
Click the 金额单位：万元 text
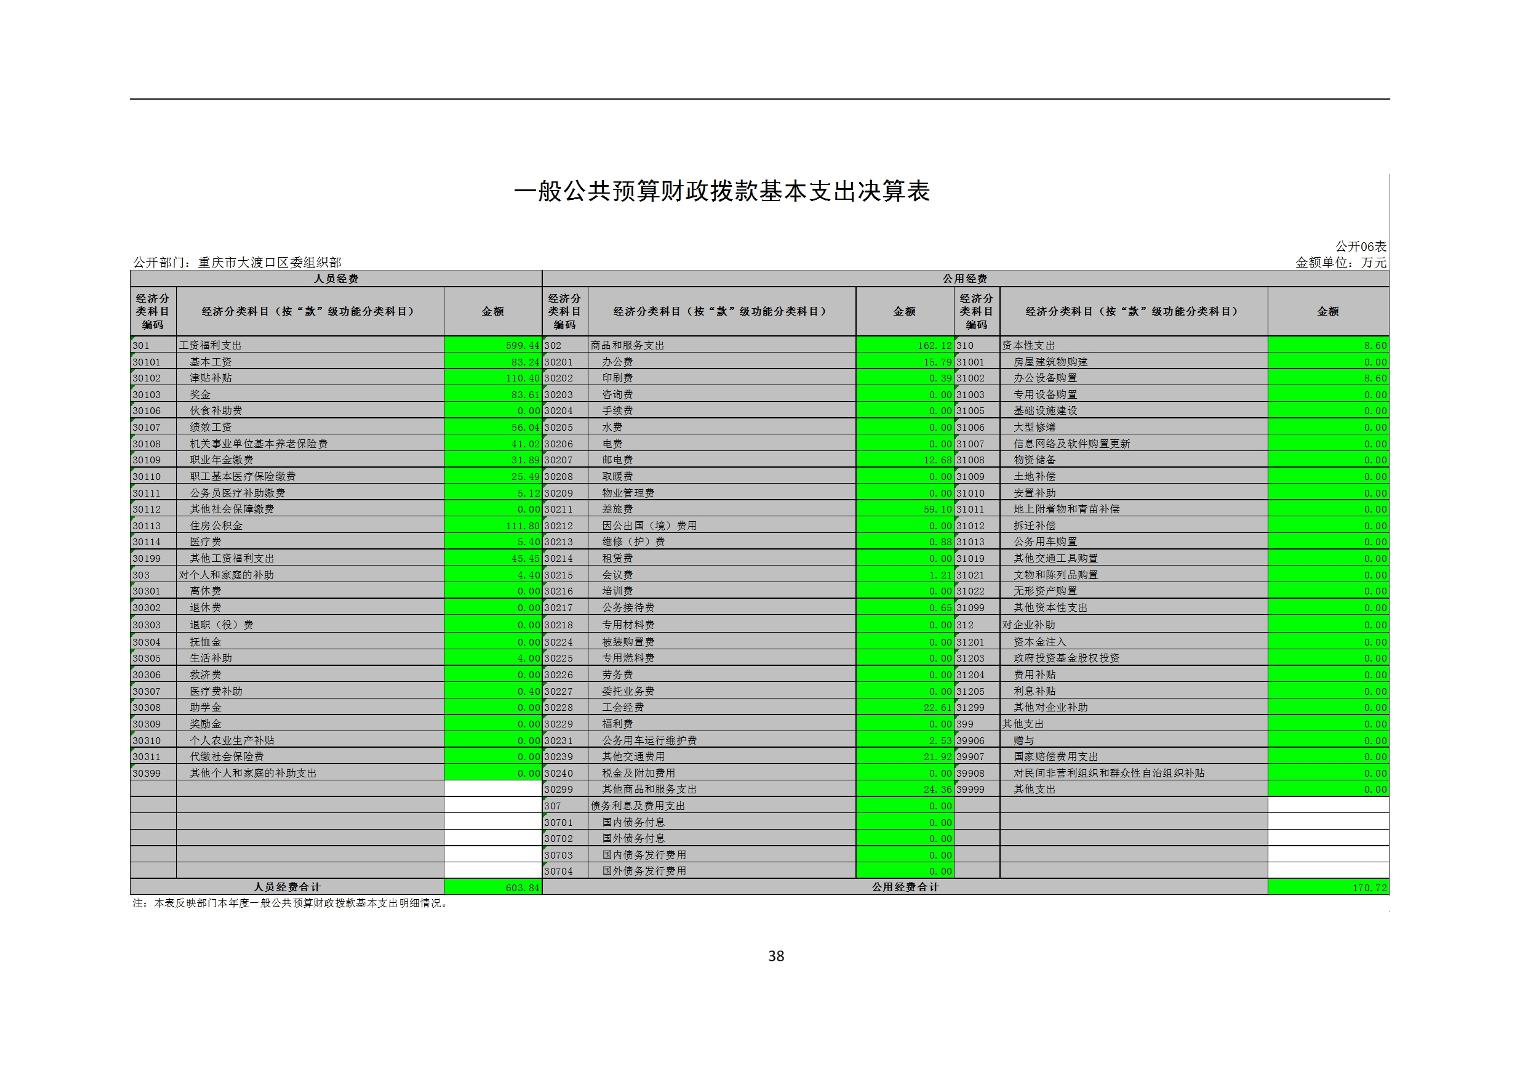[1340, 262]
